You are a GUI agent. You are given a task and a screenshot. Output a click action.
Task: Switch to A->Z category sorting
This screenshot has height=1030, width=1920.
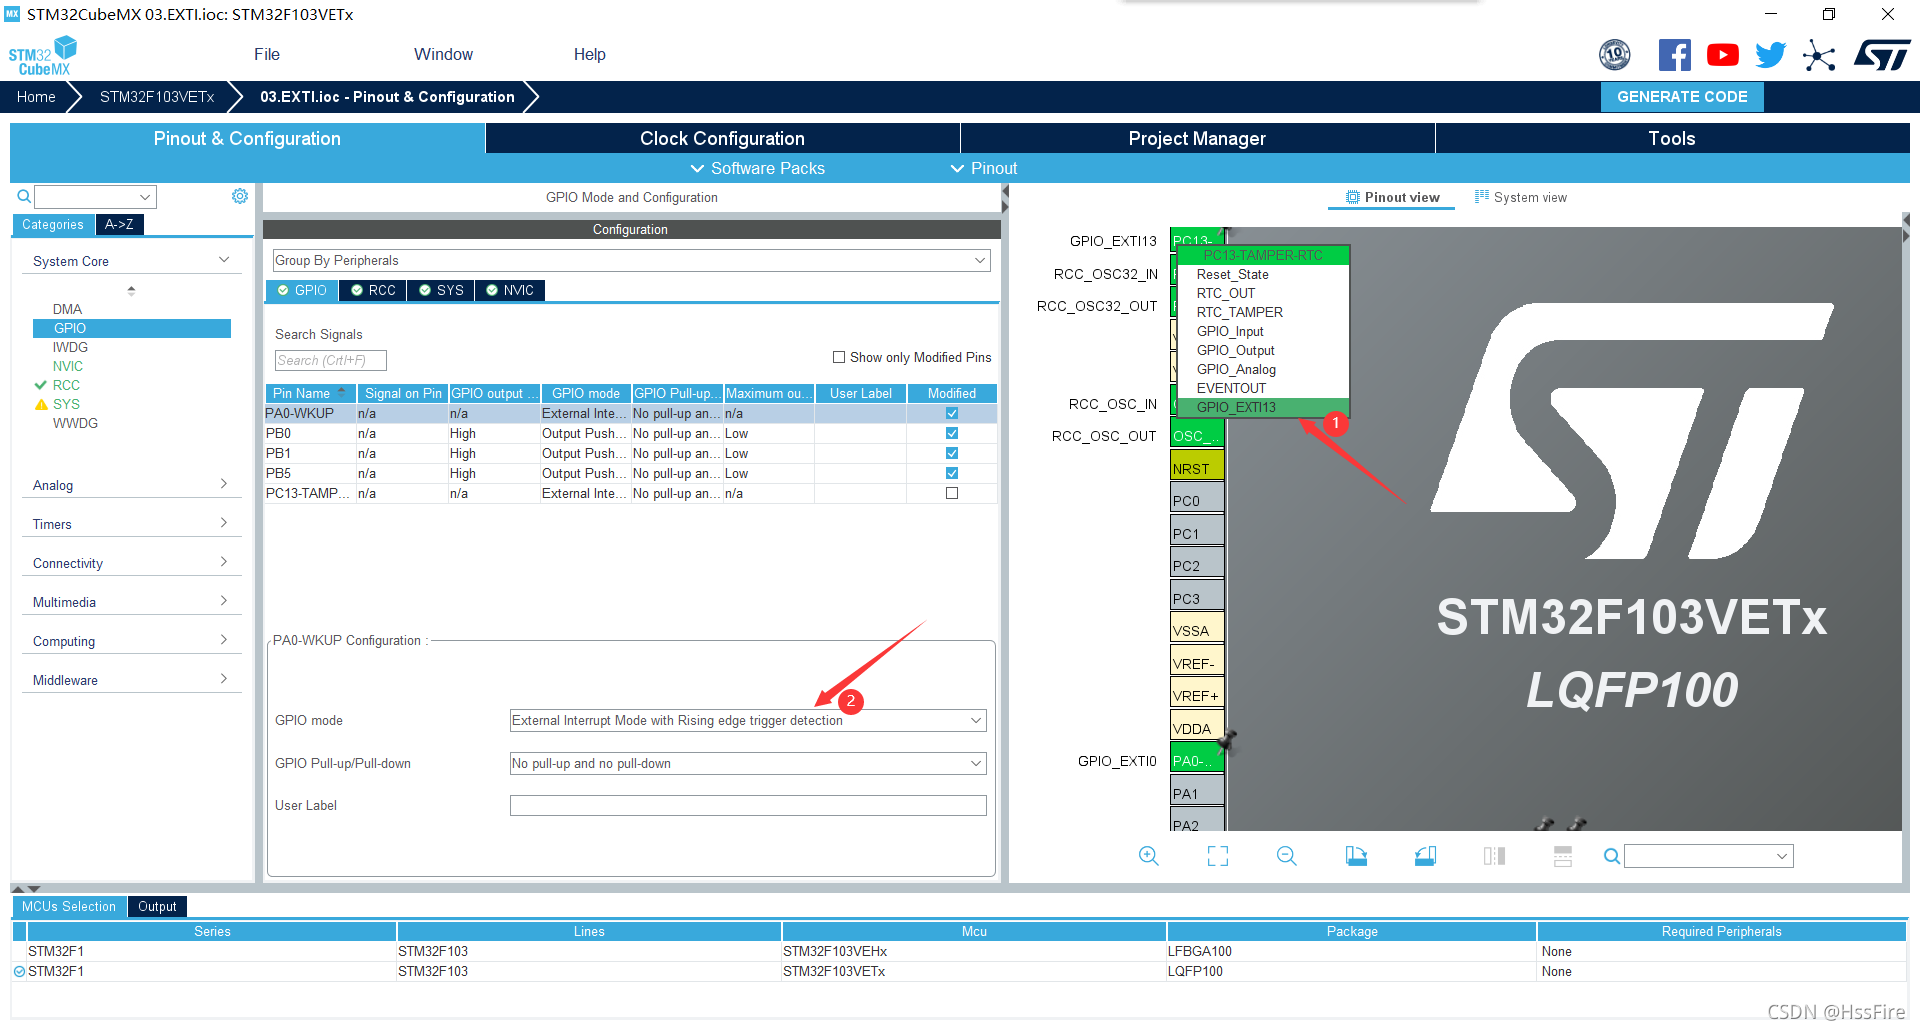click(119, 225)
